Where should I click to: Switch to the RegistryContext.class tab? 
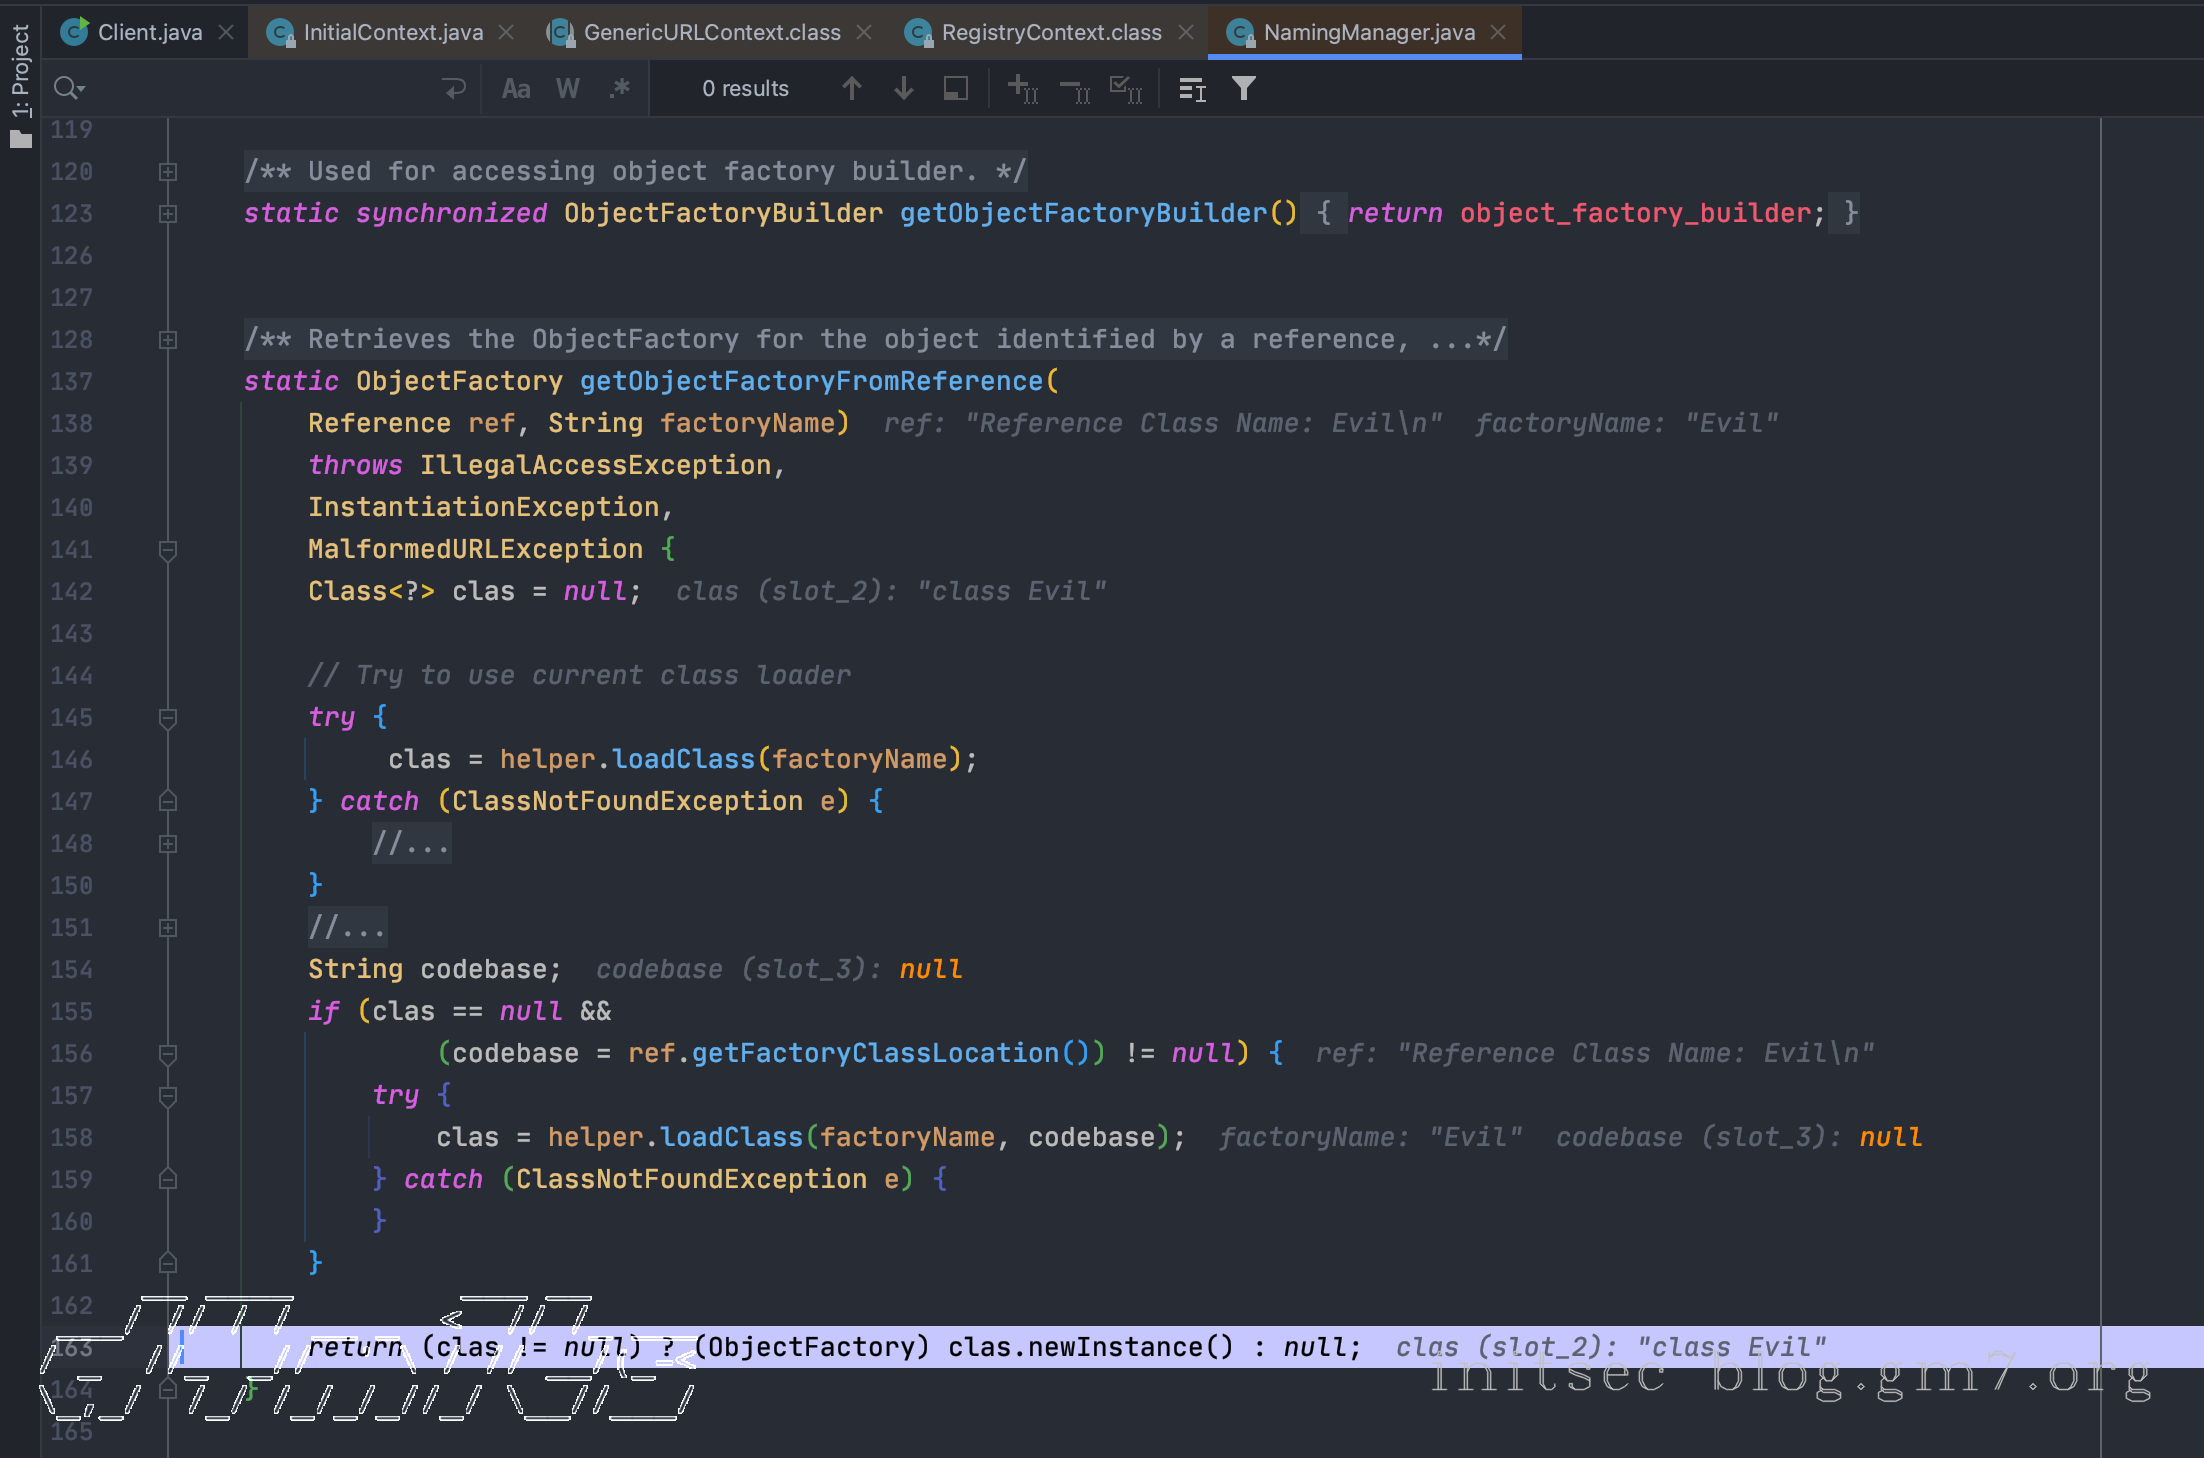1050,32
